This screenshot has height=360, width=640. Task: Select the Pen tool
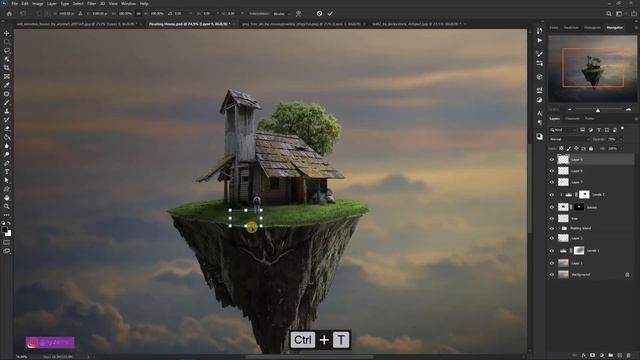click(x=7, y=163)
